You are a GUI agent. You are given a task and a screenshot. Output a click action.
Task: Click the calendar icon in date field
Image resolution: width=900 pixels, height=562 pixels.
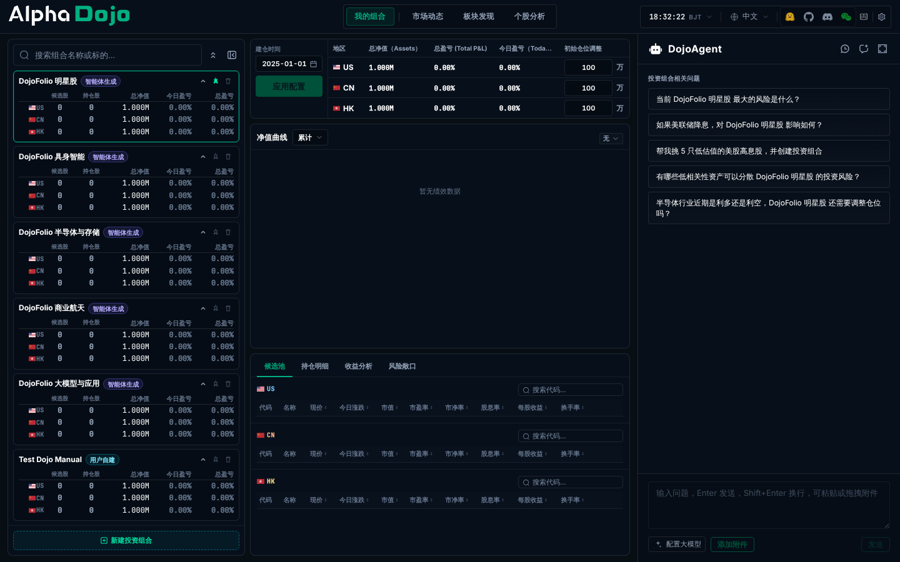tap(313, 64)
